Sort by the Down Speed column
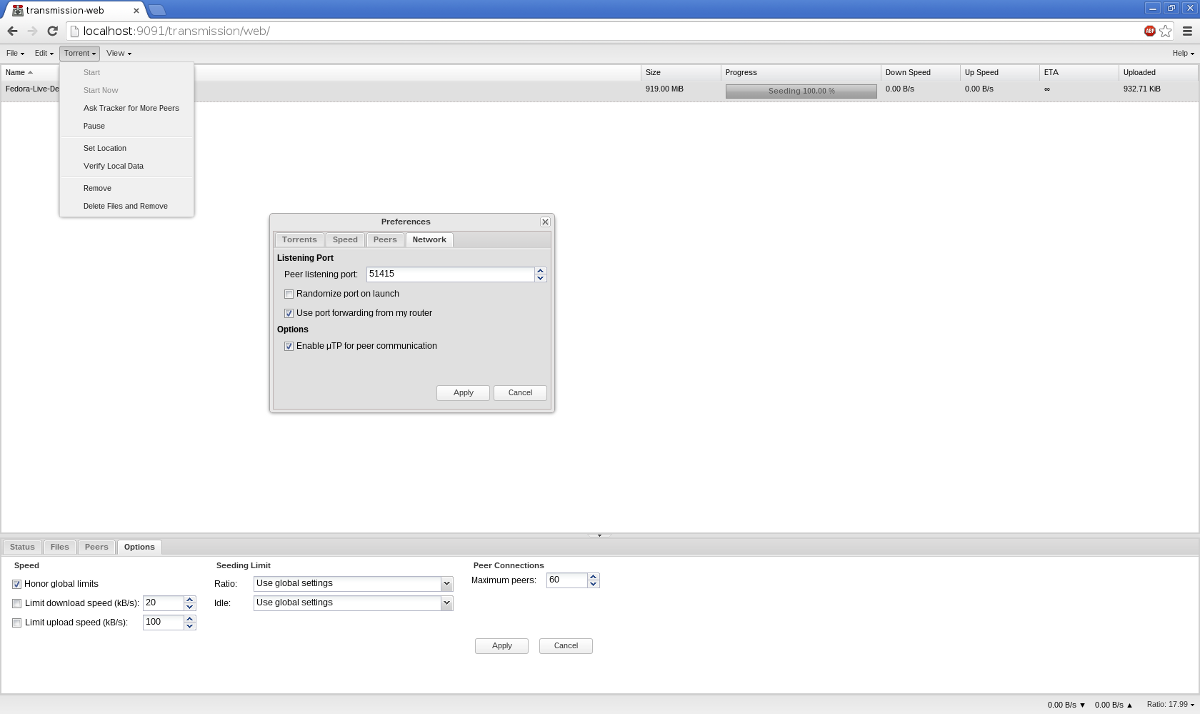The image size is (1200, 714). 921,72
